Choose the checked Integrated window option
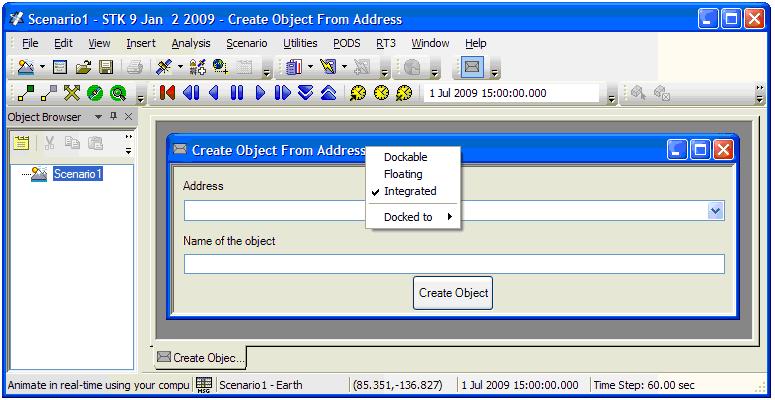The height and width of the screenshot is (400, 775). pos(410,191)
